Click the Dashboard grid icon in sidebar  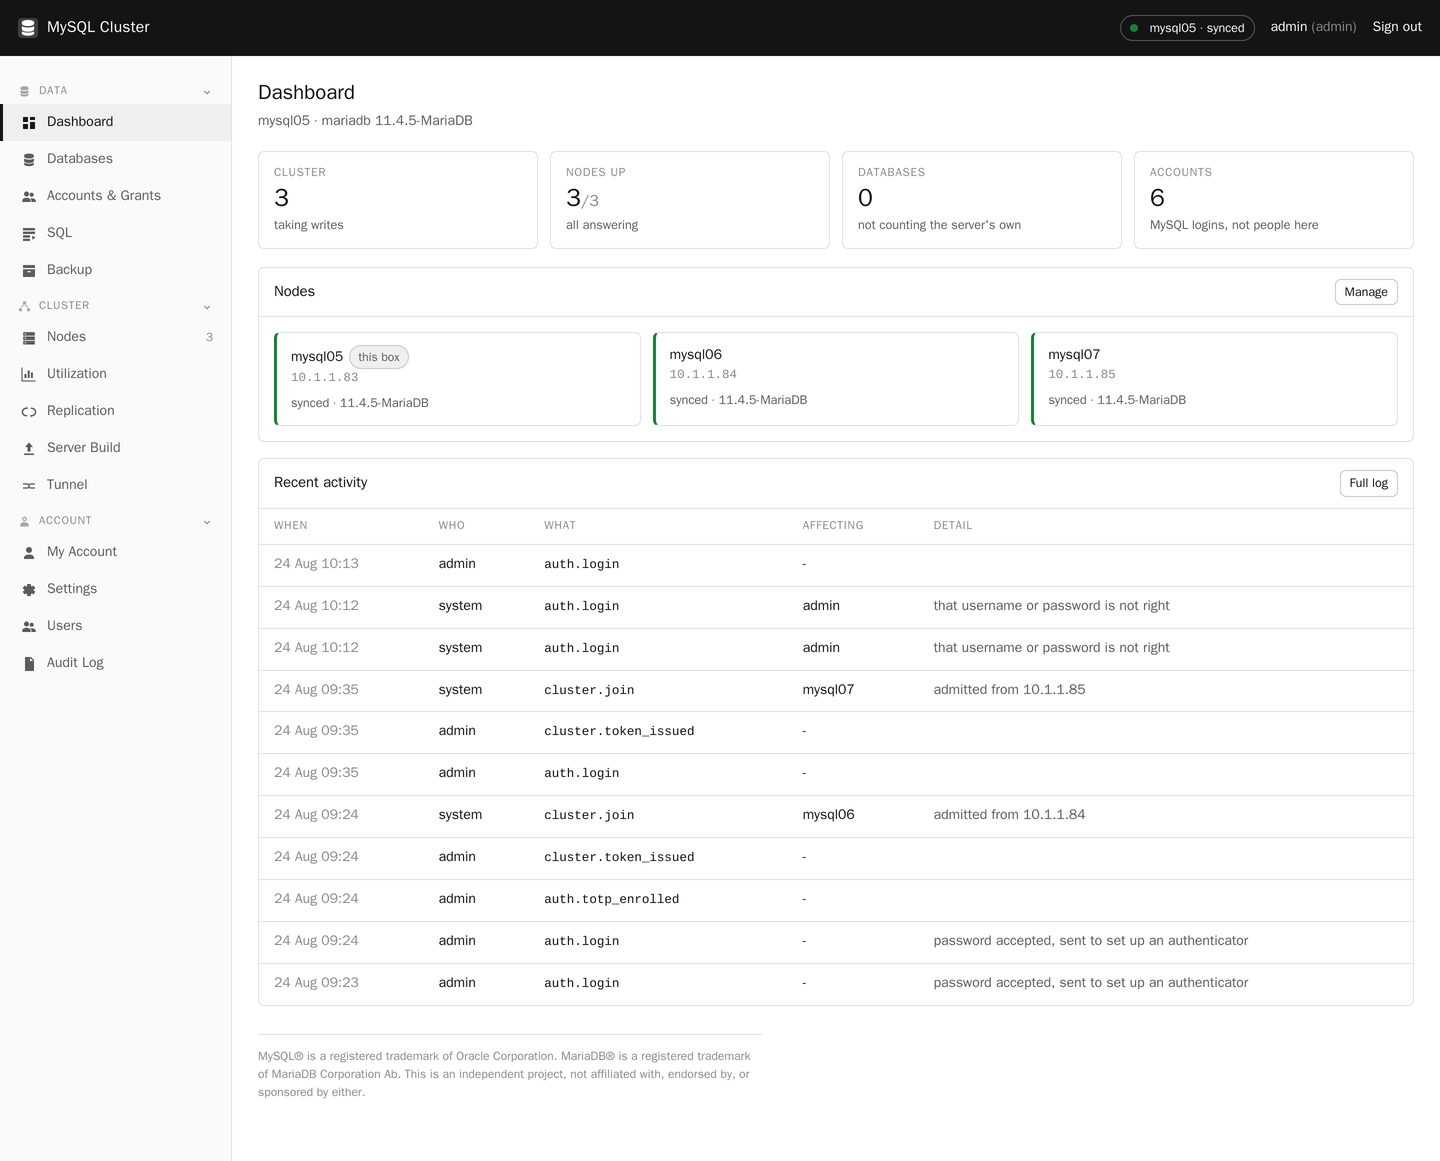point(29,122)
